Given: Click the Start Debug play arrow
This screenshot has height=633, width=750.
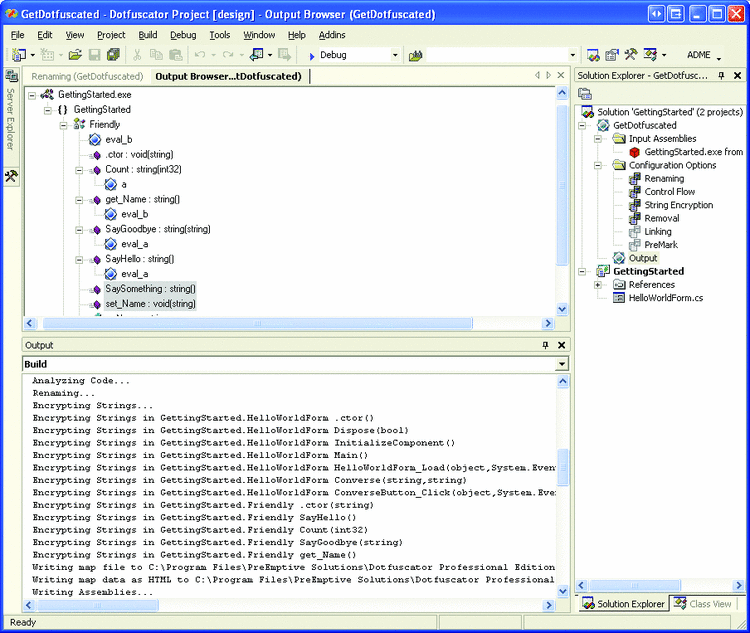Looking at the screenshot, I should (311, 56).
